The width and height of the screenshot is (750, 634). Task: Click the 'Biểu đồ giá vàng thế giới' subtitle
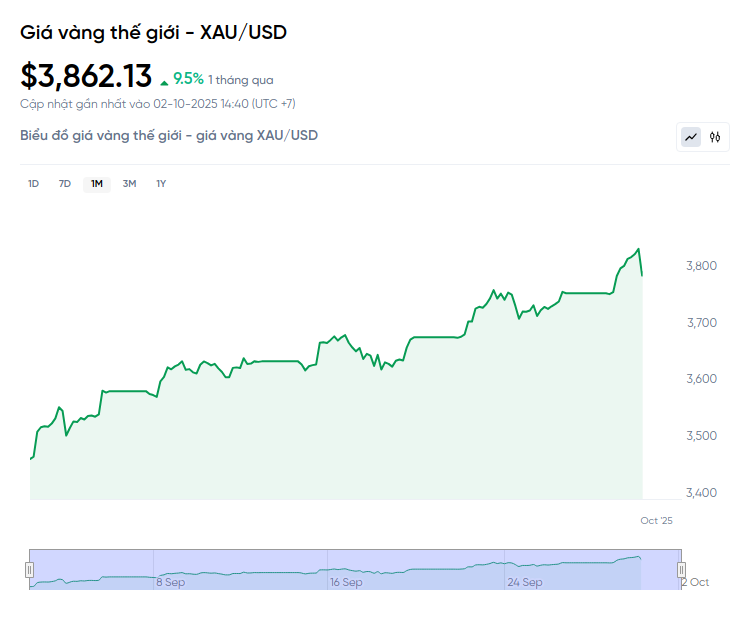(169, 135)
